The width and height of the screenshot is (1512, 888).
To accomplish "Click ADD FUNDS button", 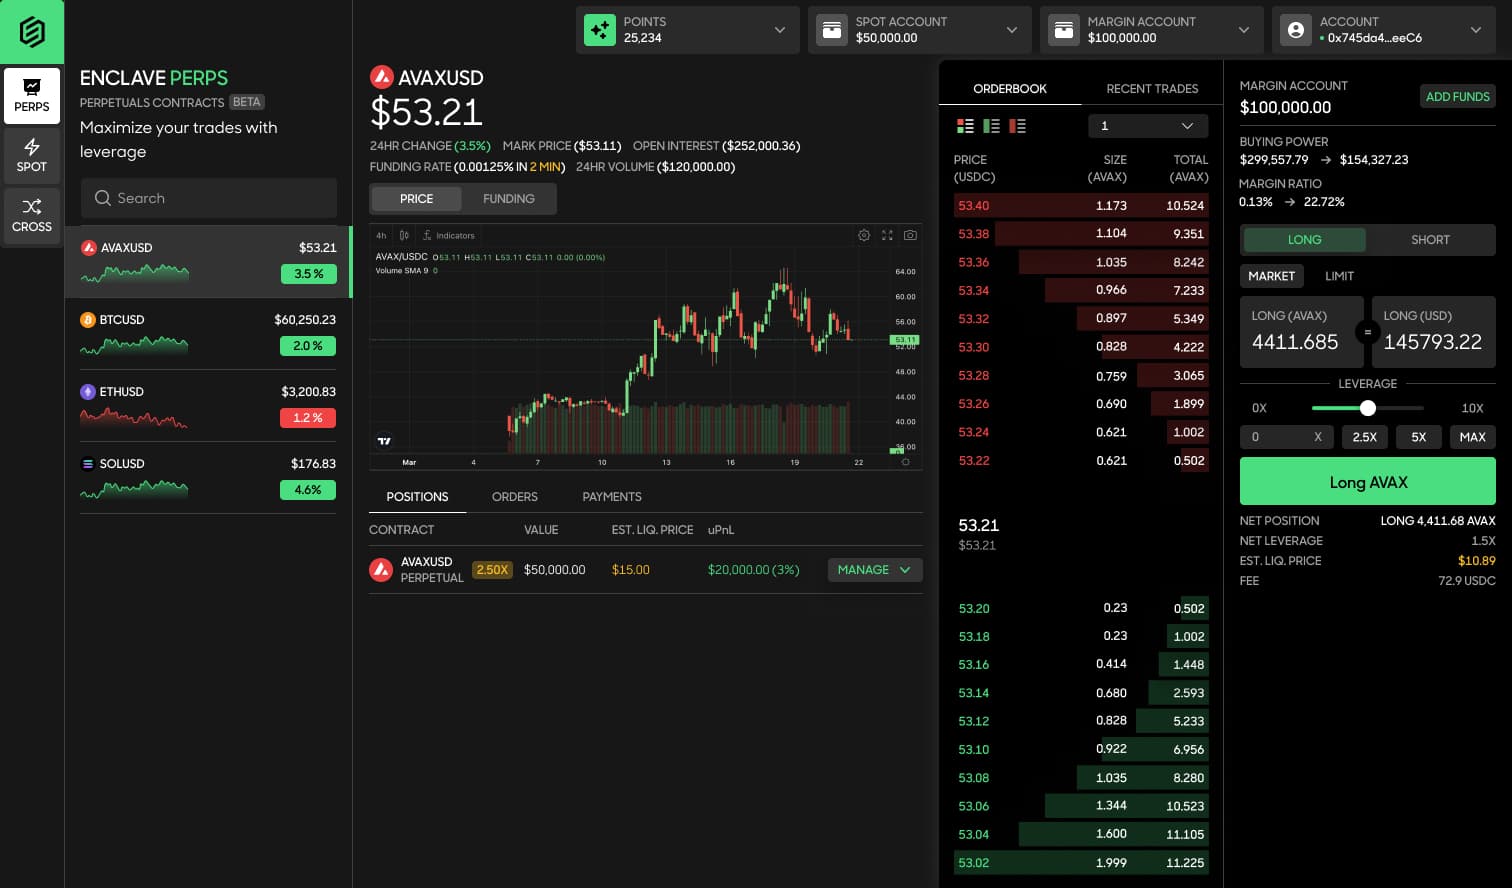I will [1457, 96].
